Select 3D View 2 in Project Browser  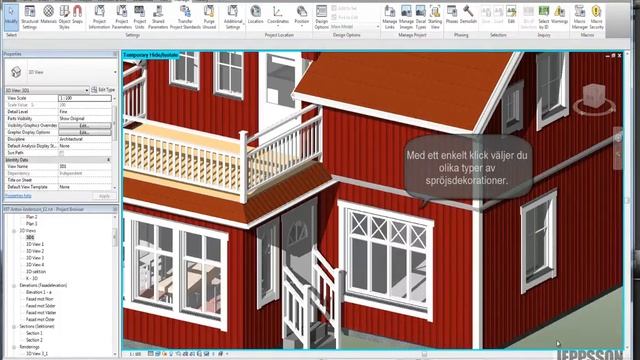pos(35,251)
